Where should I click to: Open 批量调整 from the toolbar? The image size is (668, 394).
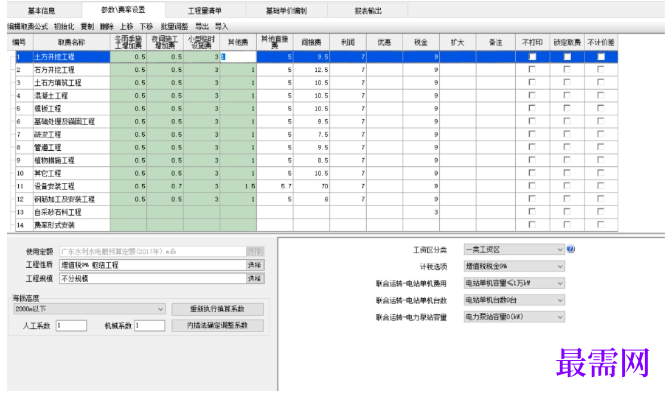pos(174,26)
